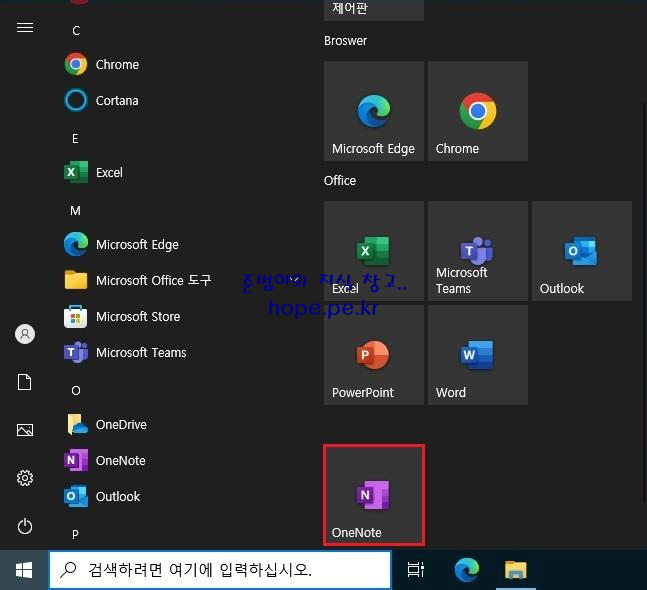This screenshot has height=590, width=647.
Task: Open Excel from the app list
Action: click(x=93, y=172)
